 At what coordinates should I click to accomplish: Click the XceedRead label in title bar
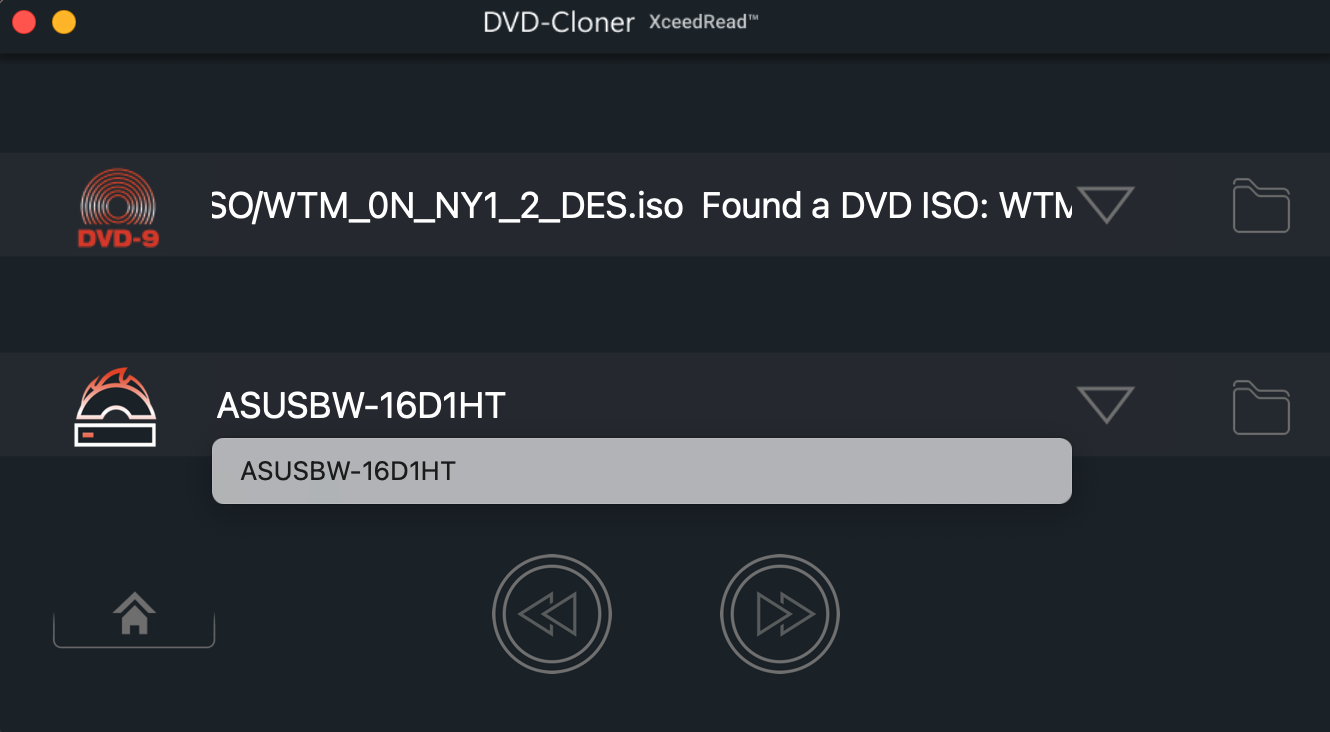(704, 21)
